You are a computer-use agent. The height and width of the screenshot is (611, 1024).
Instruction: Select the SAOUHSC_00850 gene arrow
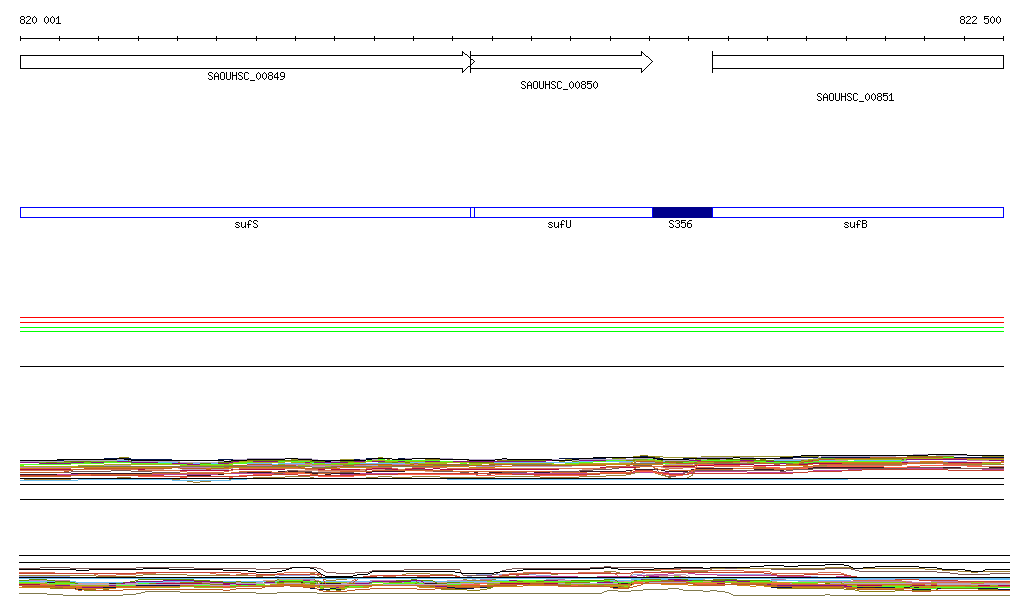[x=560, y=62]
